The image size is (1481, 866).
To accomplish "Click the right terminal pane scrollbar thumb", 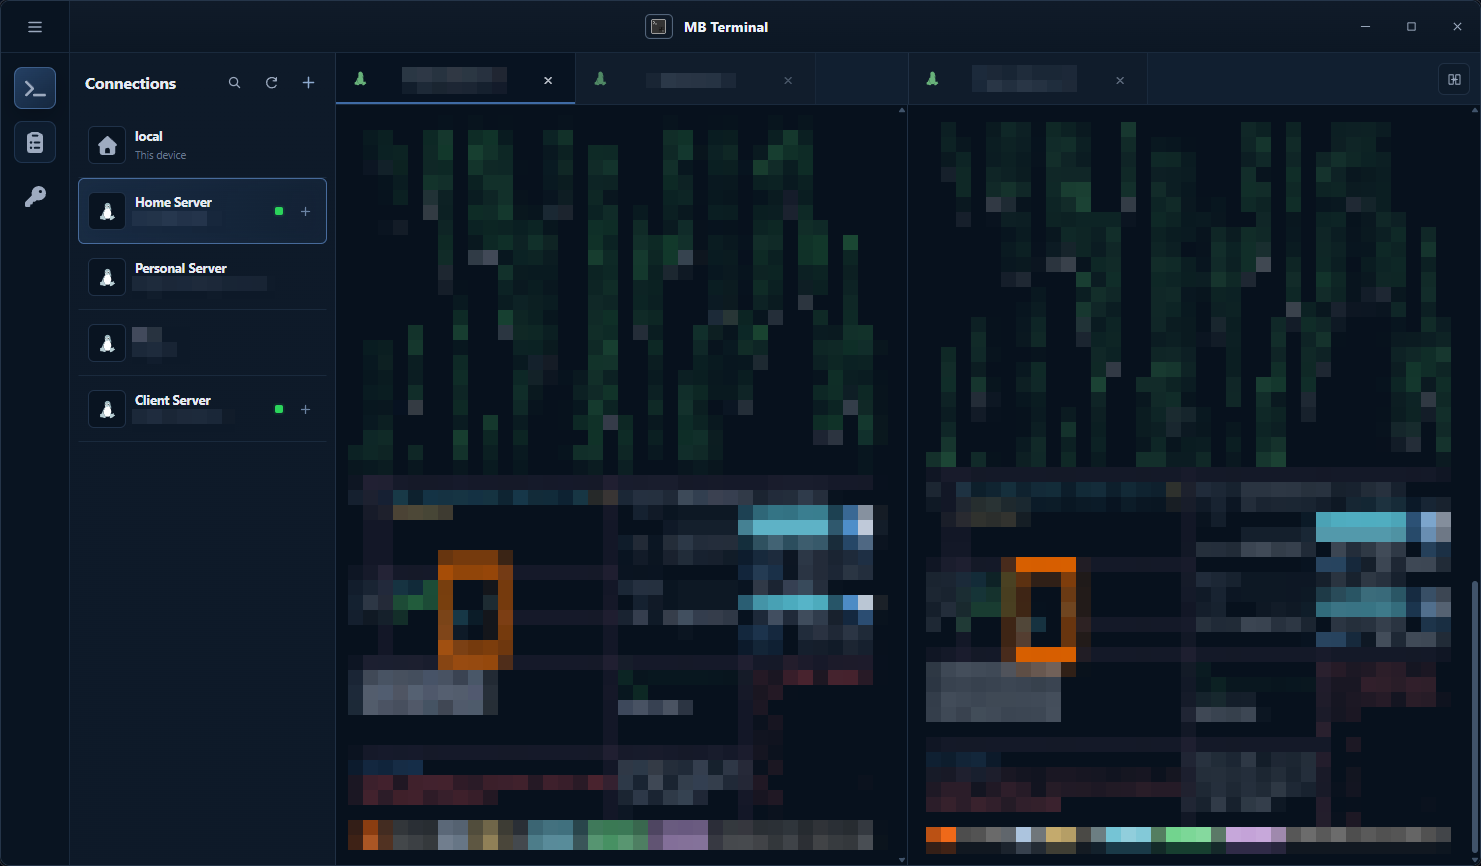I will [x=1475, y=718].
